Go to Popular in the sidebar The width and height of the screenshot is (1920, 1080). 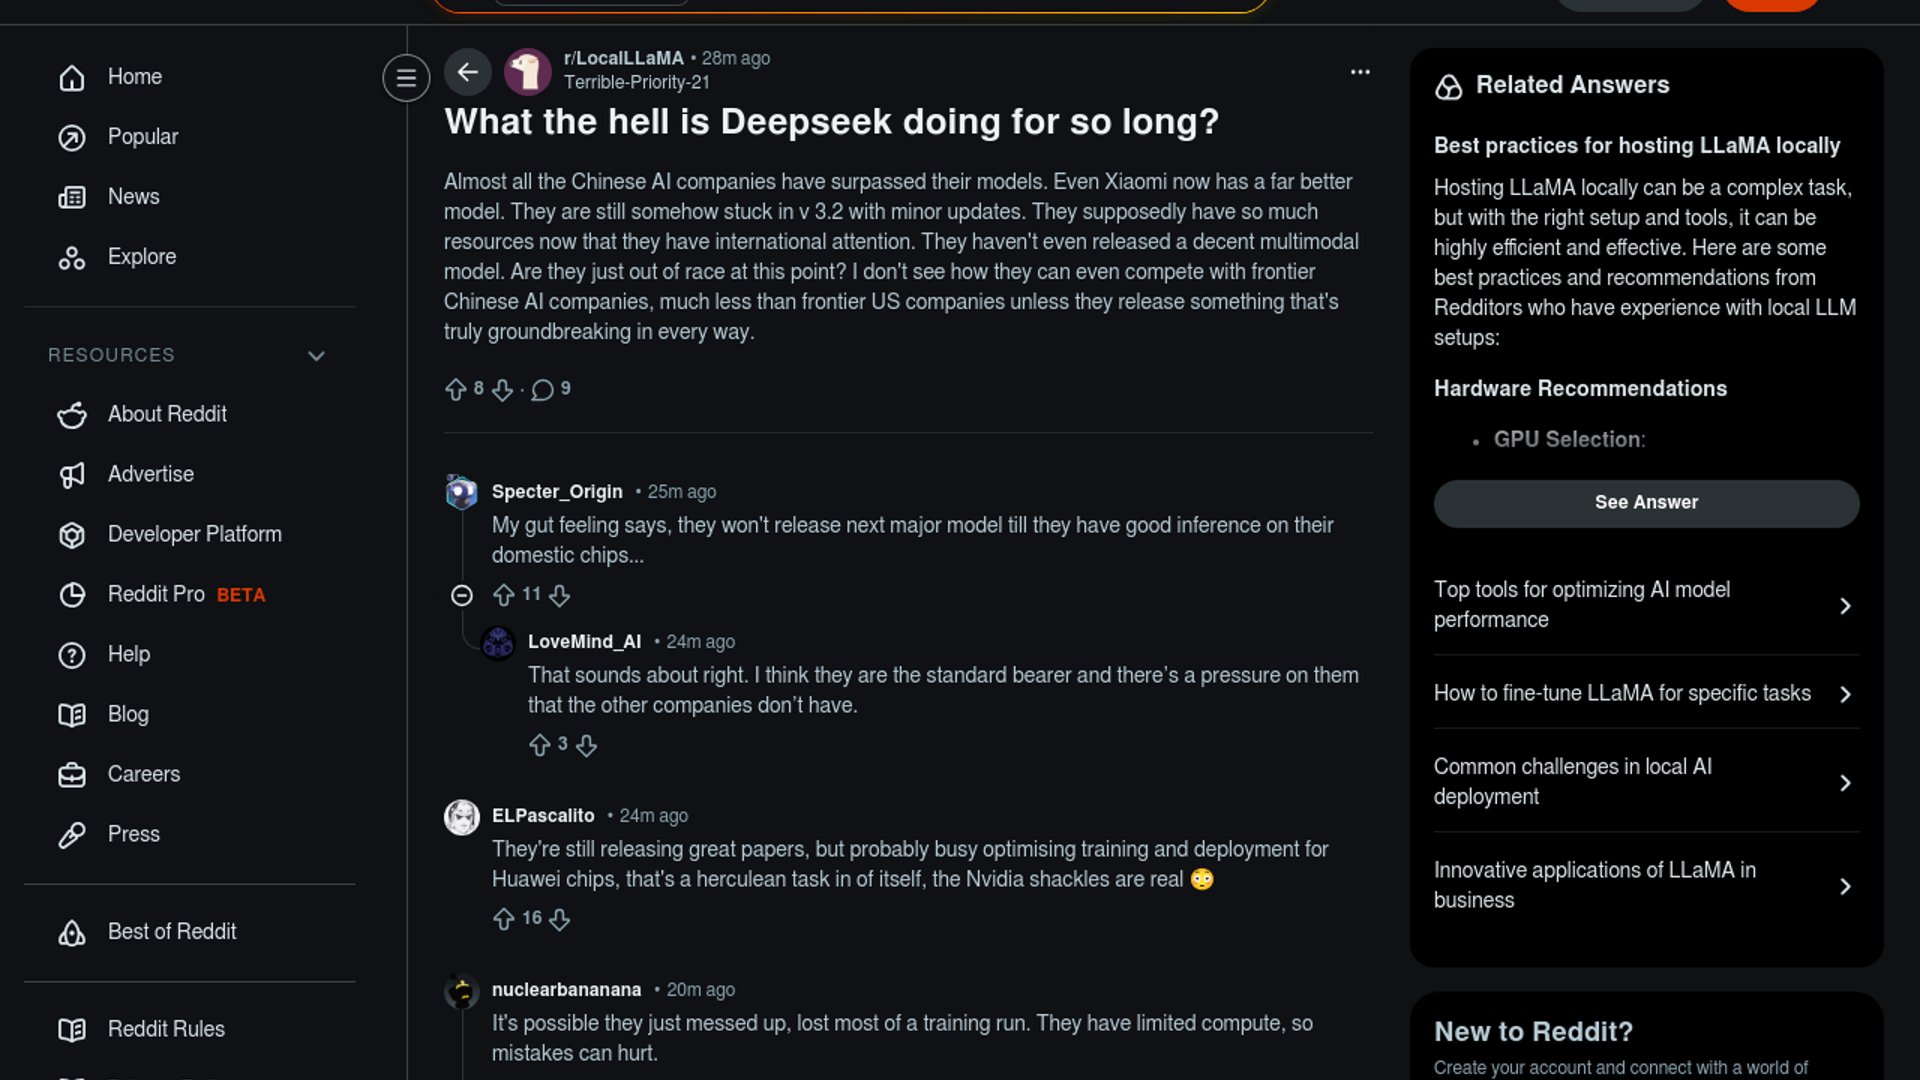tap(142, 137)
